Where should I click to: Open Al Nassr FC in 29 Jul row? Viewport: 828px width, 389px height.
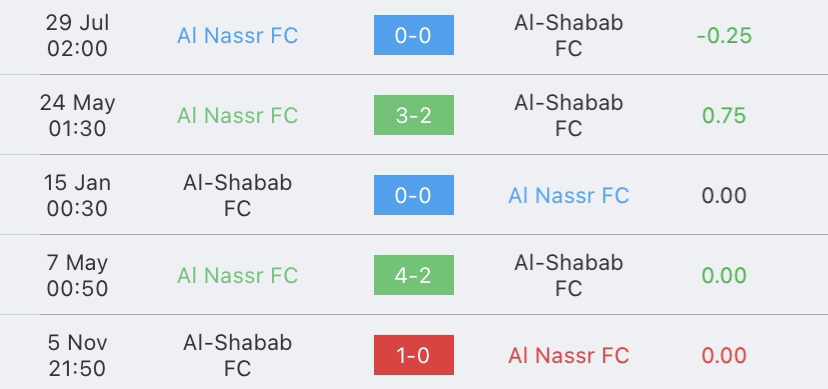(238, 35)
